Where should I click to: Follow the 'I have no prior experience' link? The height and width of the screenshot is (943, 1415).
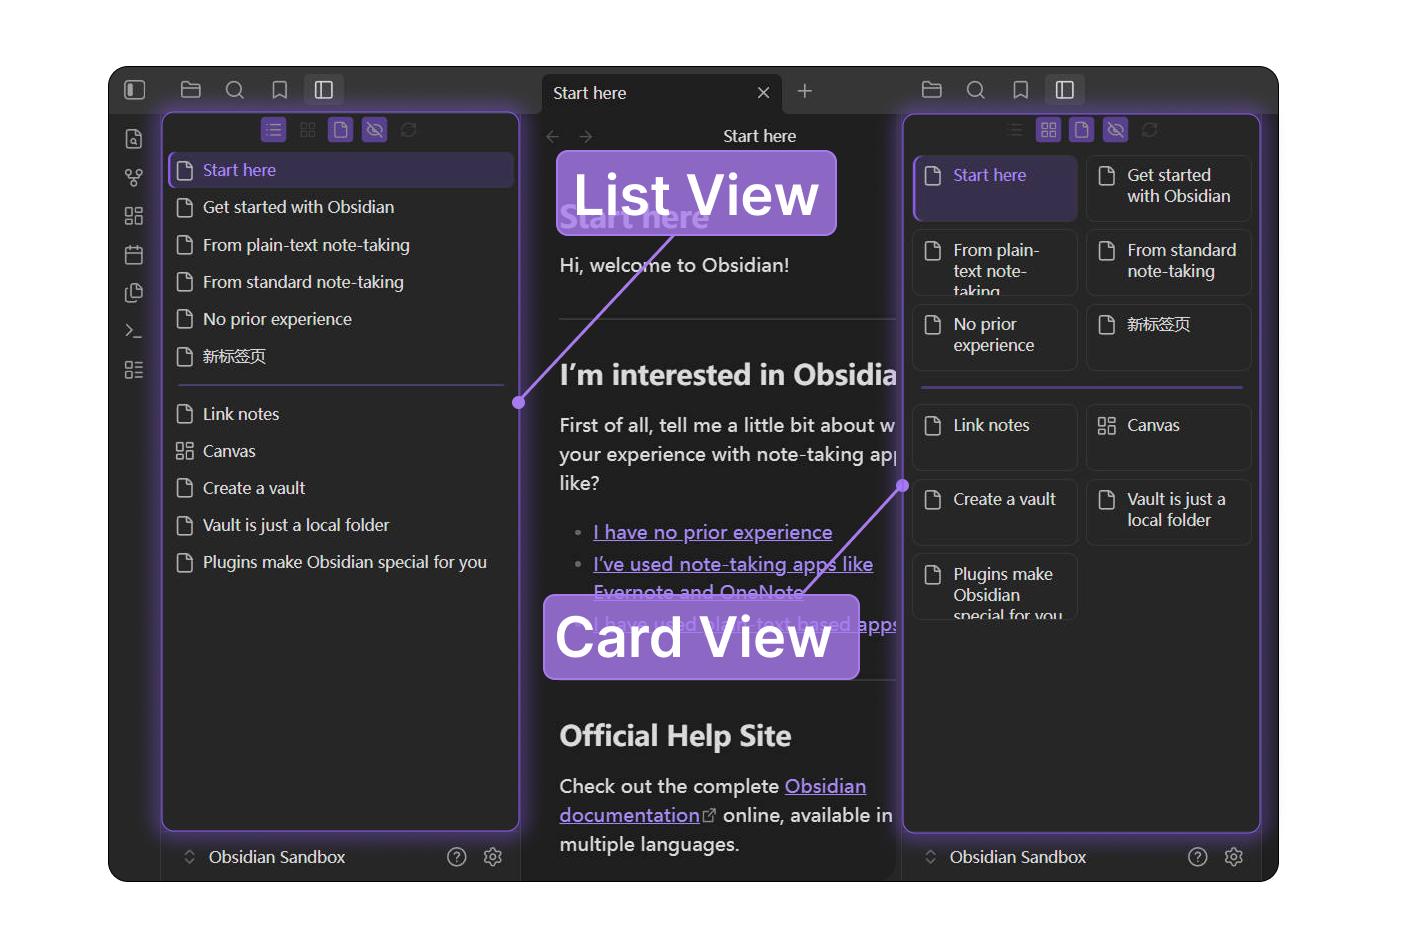(713, 533)
